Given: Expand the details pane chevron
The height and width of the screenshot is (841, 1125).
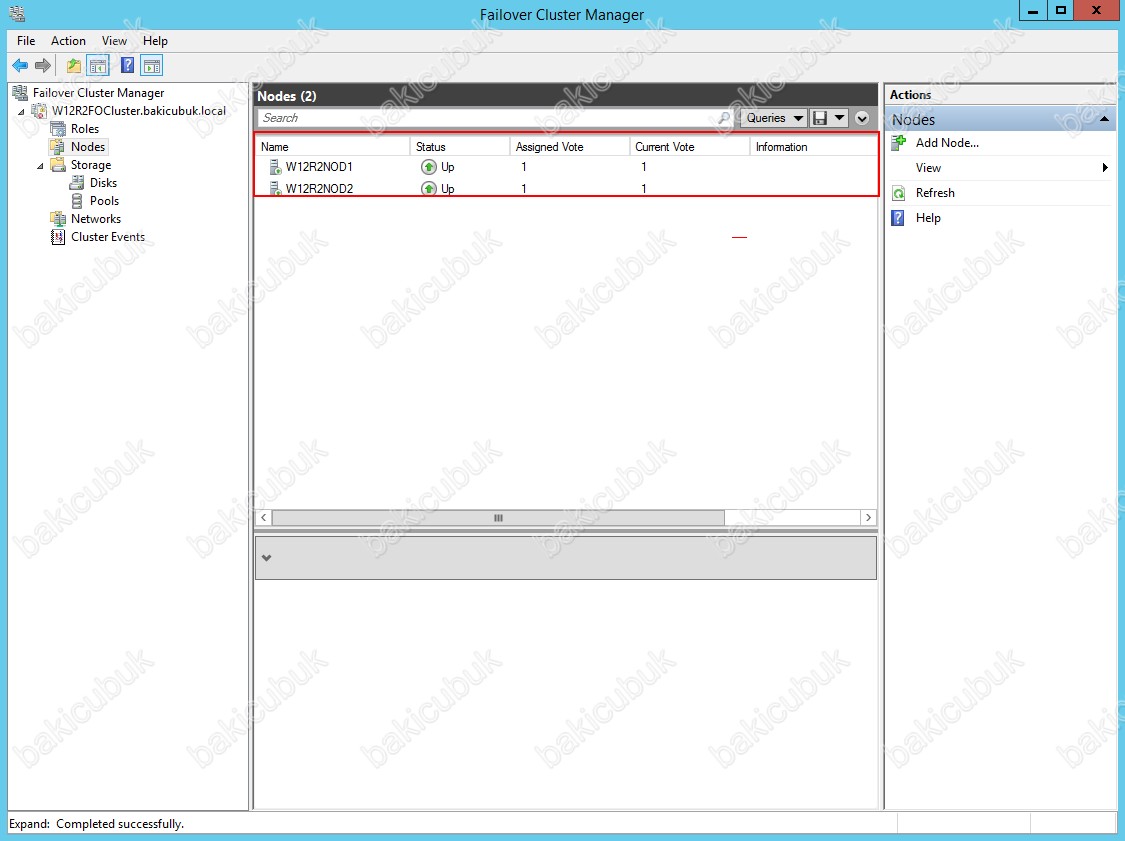Looking at the screenshot, I should (266, 558).
